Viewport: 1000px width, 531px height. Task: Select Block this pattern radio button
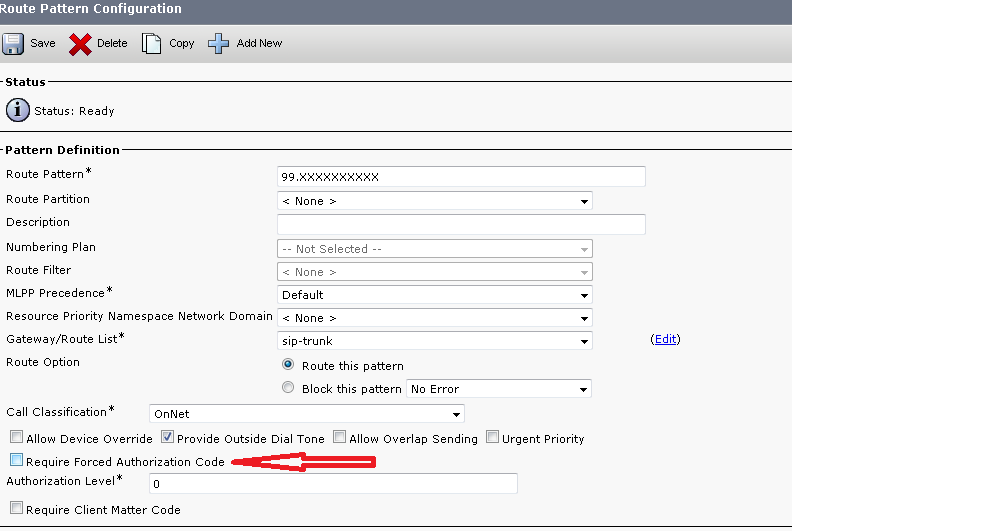tap(288, 387)
